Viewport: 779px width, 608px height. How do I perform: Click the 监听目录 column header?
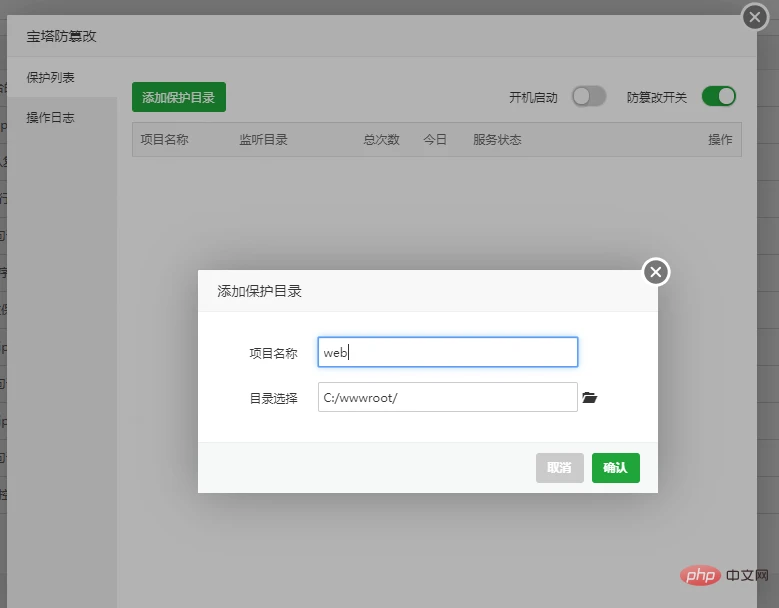pyautogui.click(x=263, y=140)
